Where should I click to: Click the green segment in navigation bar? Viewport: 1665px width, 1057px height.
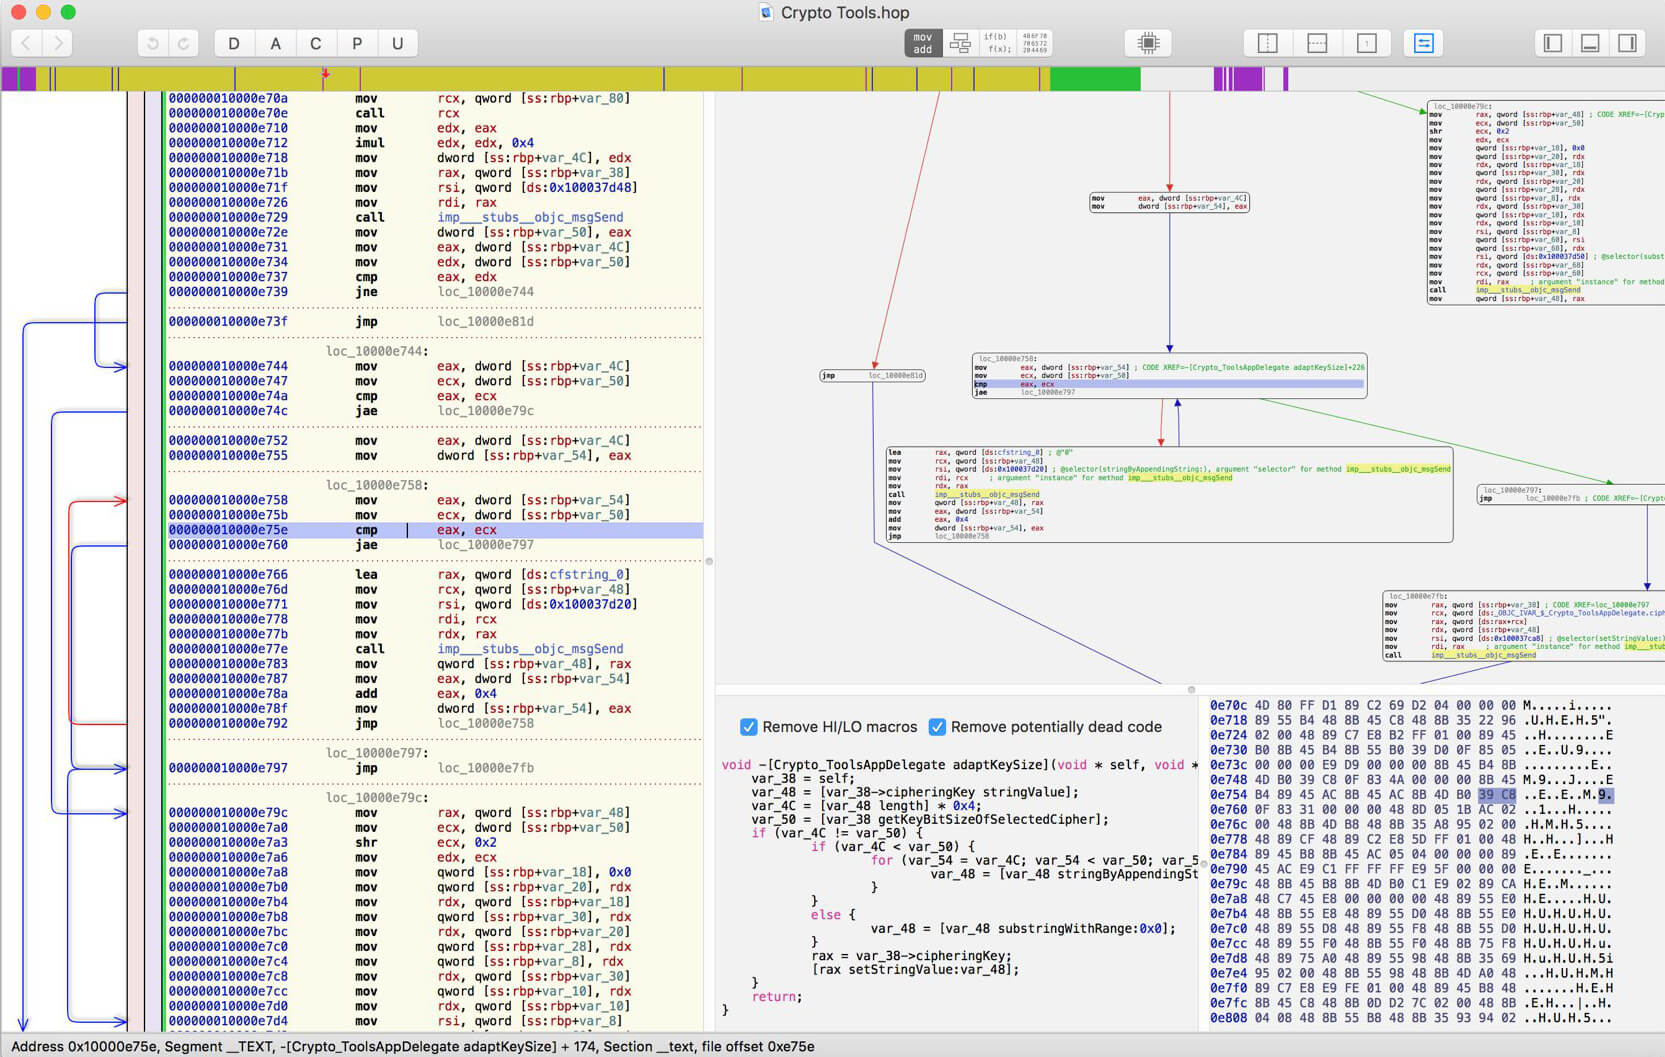(1095, 79)
